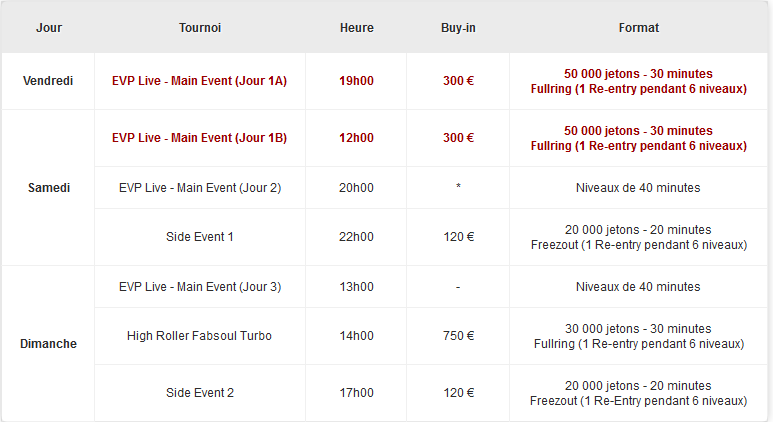Click High Roller Fabsoul Turbo entry
This screenshot has width=773, height=422.
(x=200, y=336)
